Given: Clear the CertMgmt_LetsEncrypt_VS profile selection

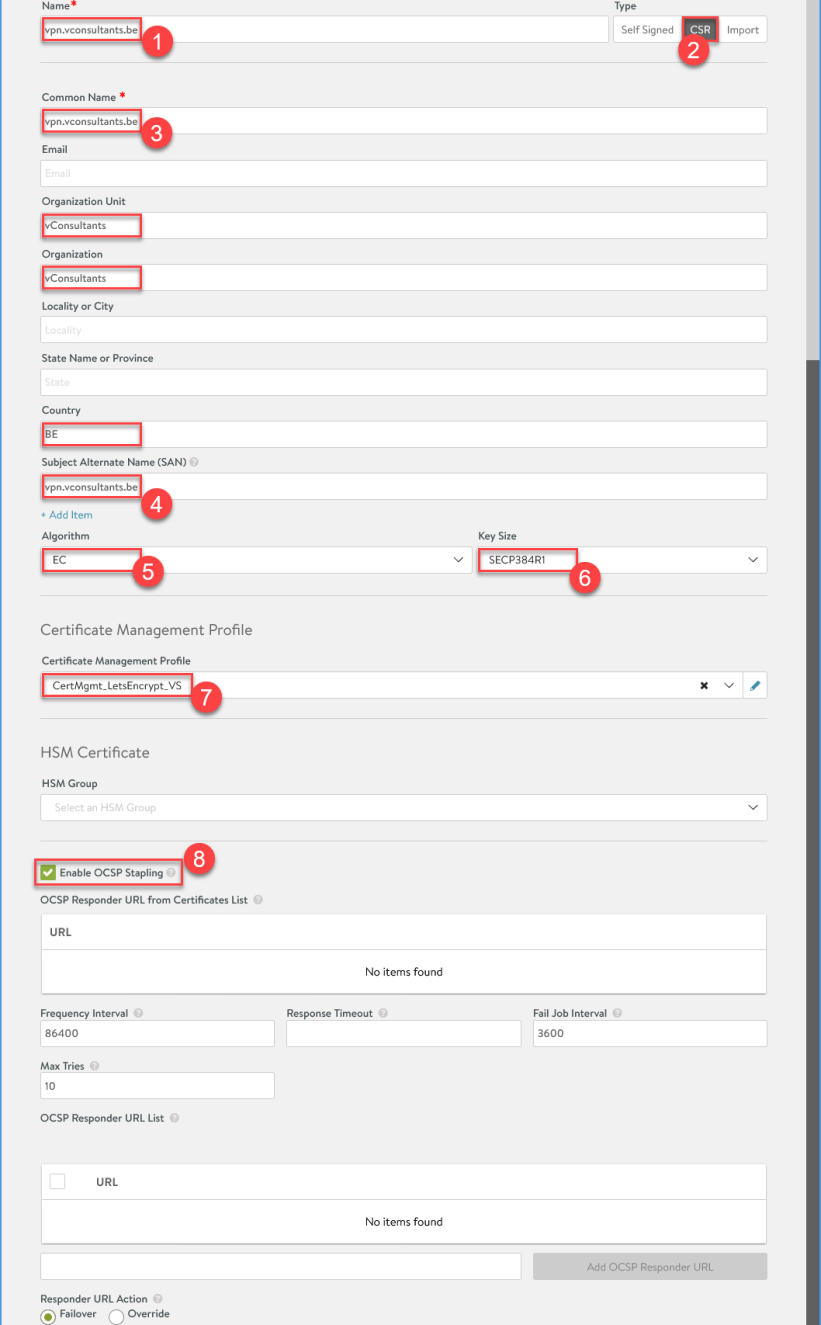Looking at the screenshot, I should click(x=704, y=685).
